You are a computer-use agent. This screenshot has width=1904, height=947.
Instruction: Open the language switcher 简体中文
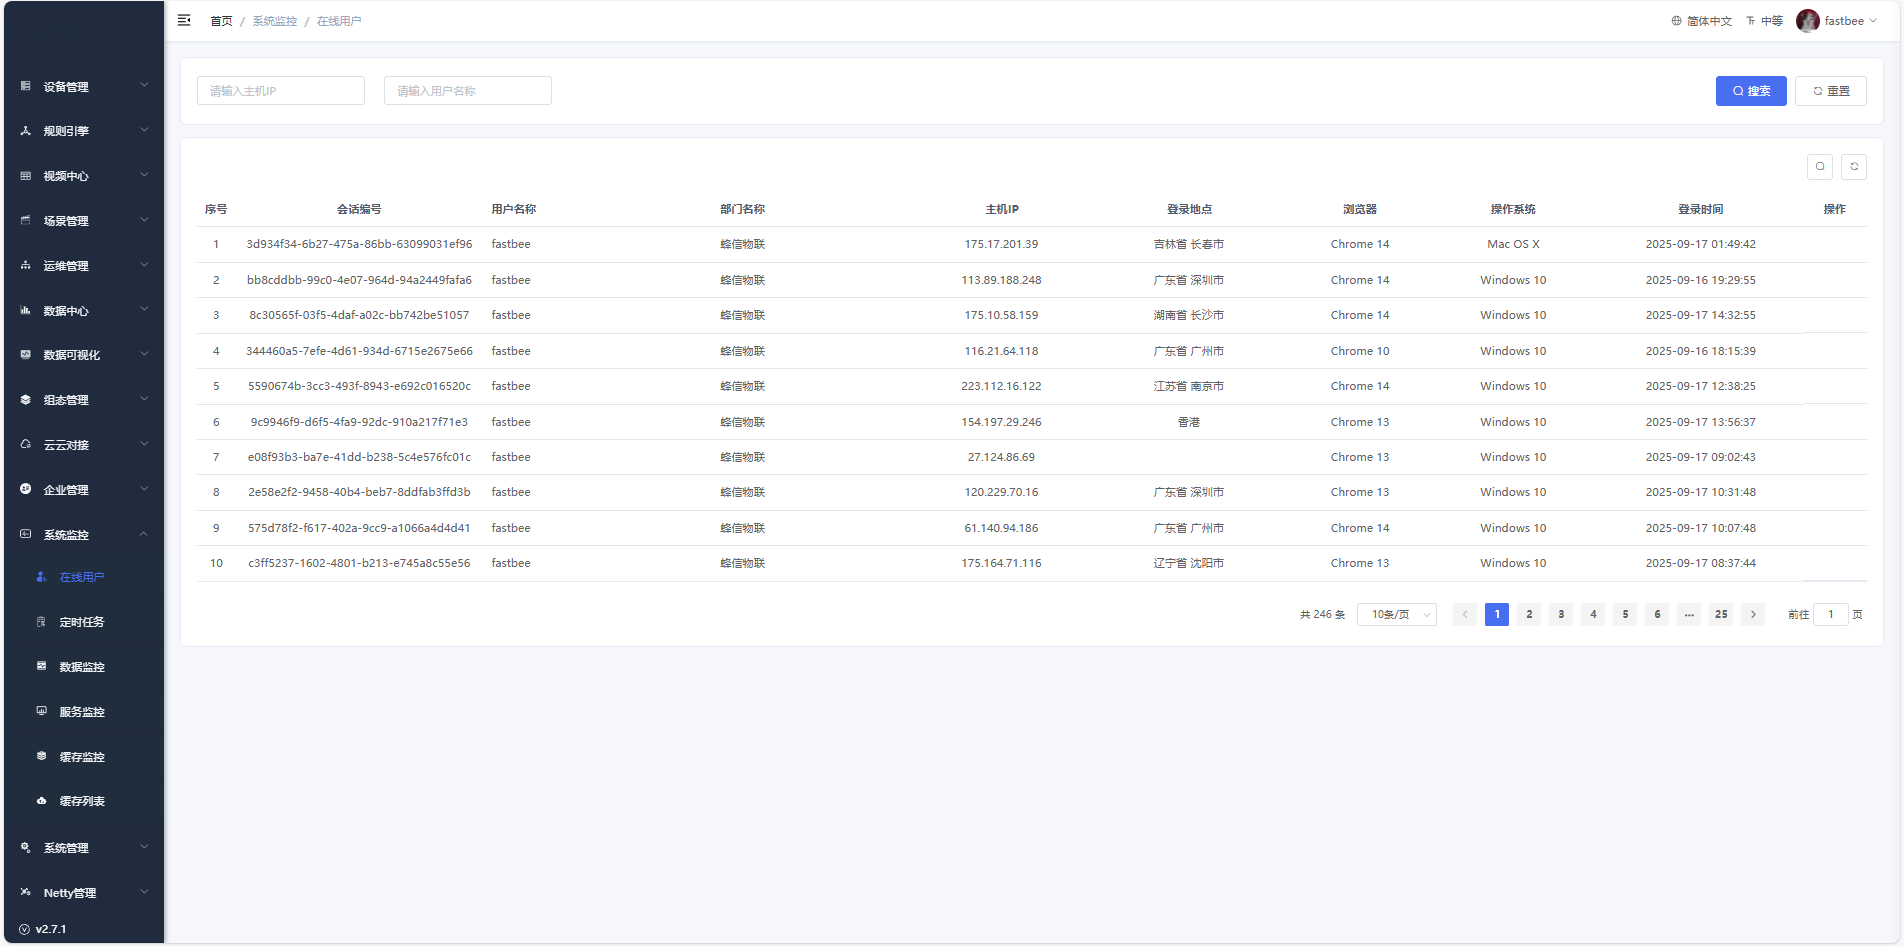(x=1701, y=21)
